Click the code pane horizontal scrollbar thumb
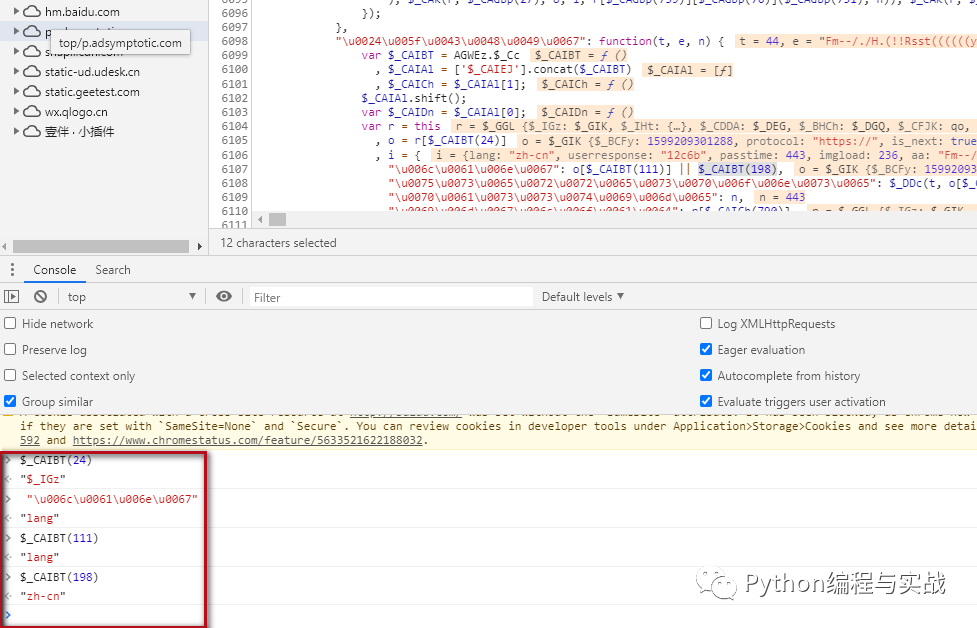This screenshot has height=628, width=977. [277, 219]
